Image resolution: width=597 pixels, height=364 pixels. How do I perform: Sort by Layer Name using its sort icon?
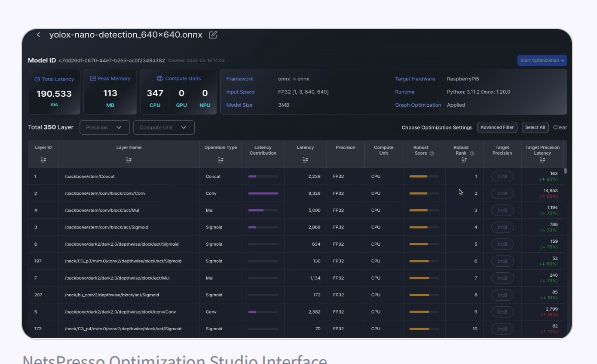point(129,160)
